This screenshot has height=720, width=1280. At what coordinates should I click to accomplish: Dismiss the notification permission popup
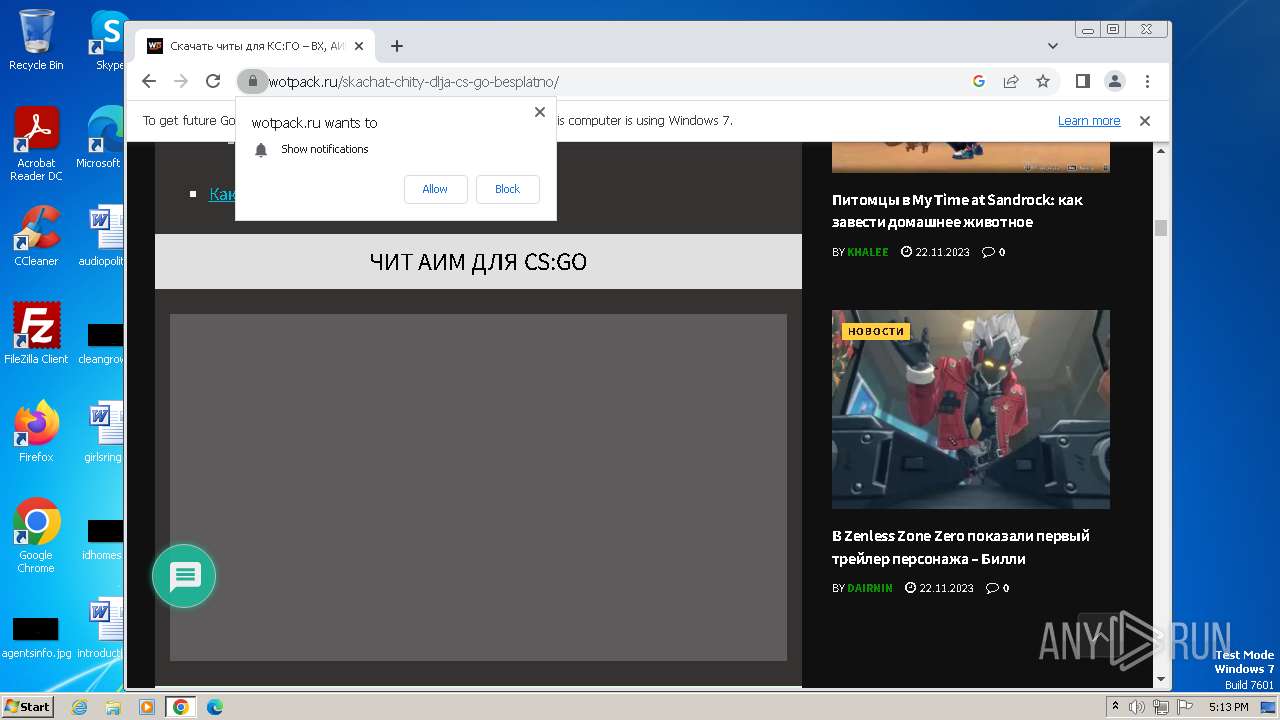click(540, 112)
